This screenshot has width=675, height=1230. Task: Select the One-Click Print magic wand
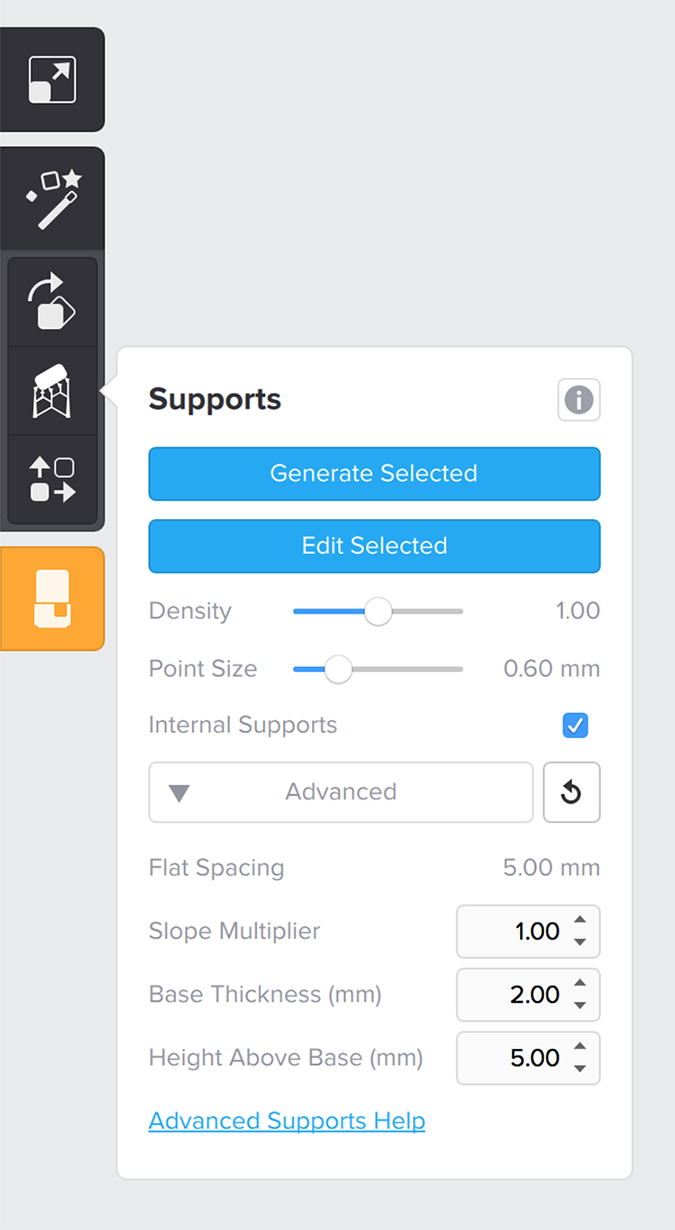(x=53, y=199)
